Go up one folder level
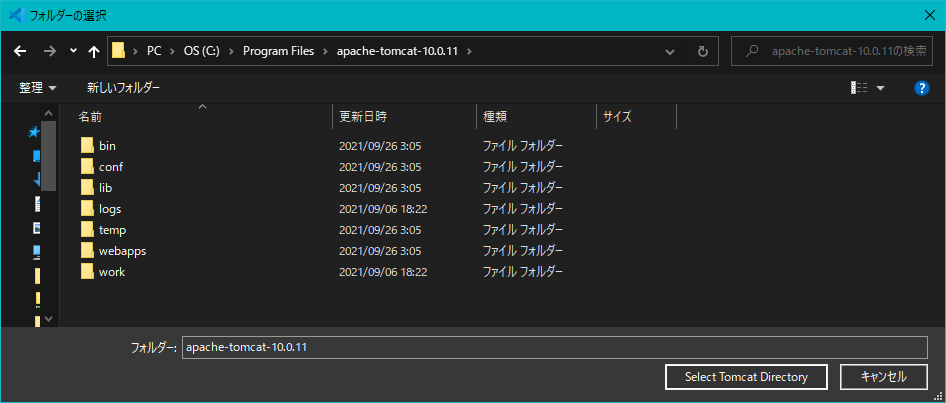 pyautogui.click(x=94, y=52)
